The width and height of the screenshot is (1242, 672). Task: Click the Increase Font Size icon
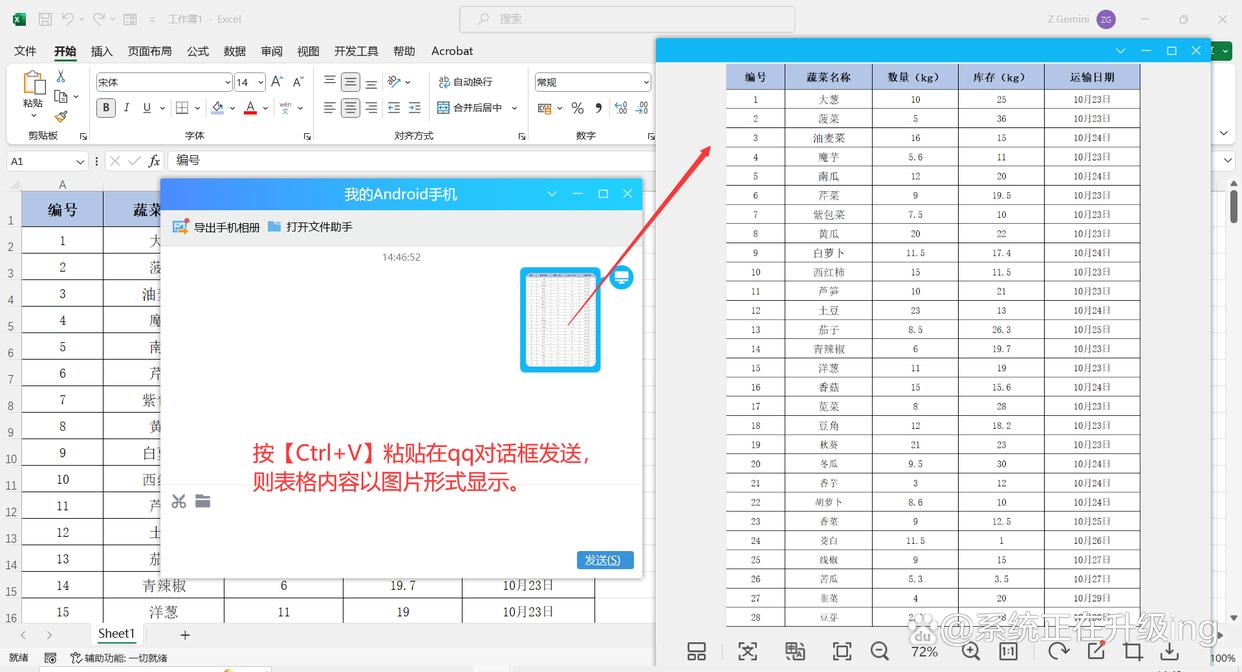click(x=278, y=82)
